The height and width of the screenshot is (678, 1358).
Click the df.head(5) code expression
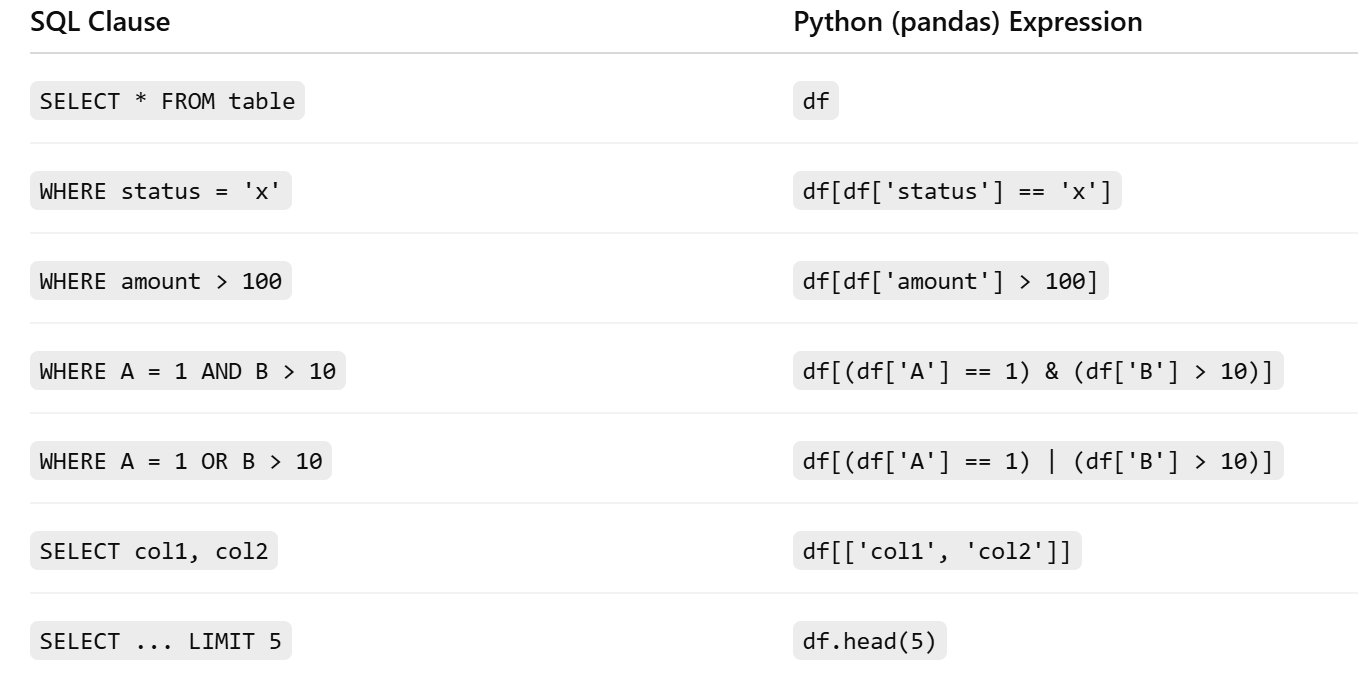(x=869, y=641)
